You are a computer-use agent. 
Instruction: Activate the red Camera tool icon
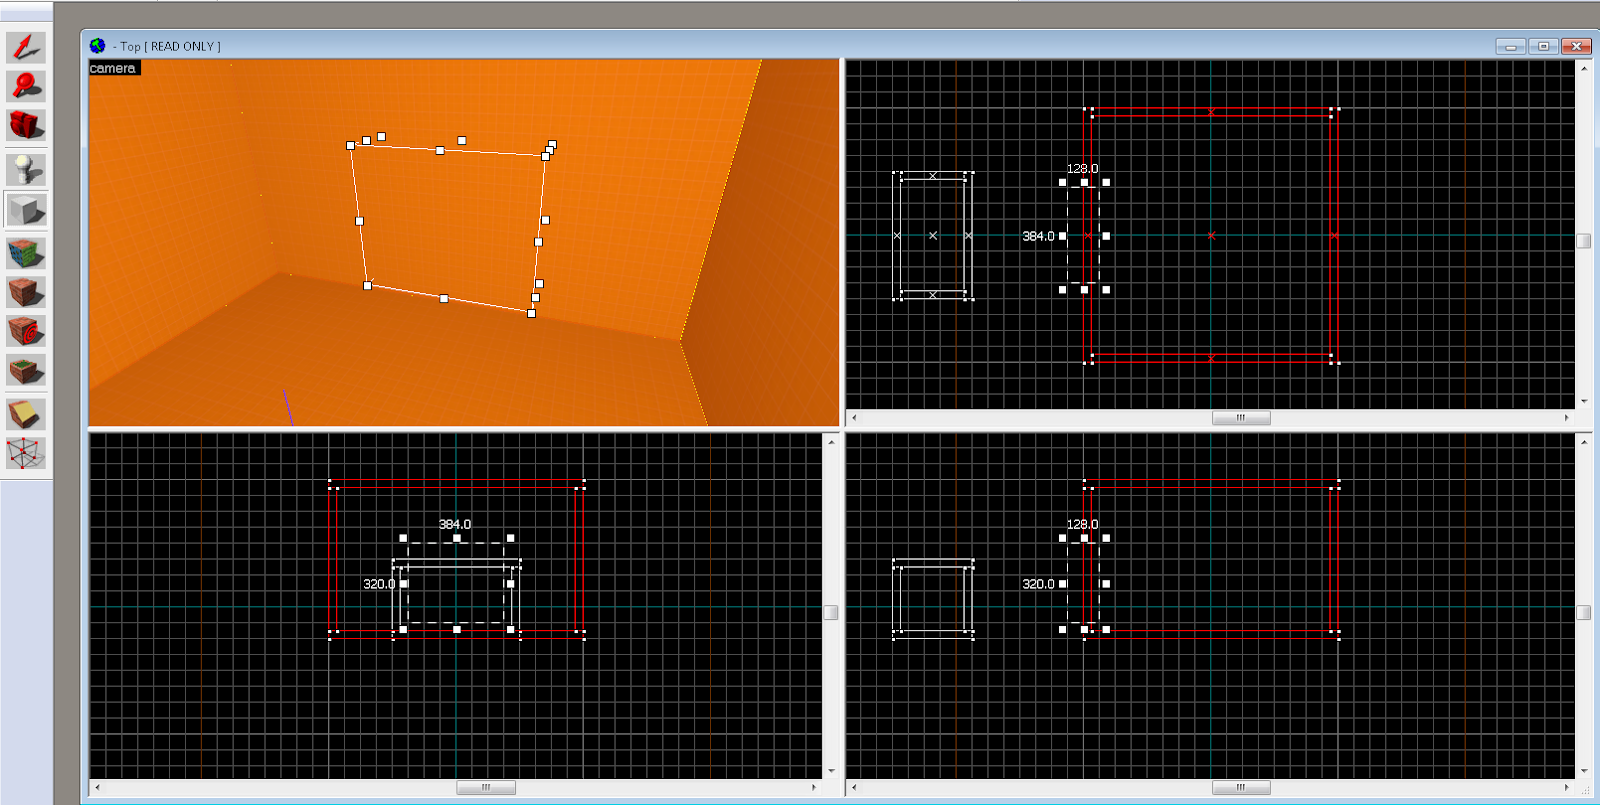[26, 125]
